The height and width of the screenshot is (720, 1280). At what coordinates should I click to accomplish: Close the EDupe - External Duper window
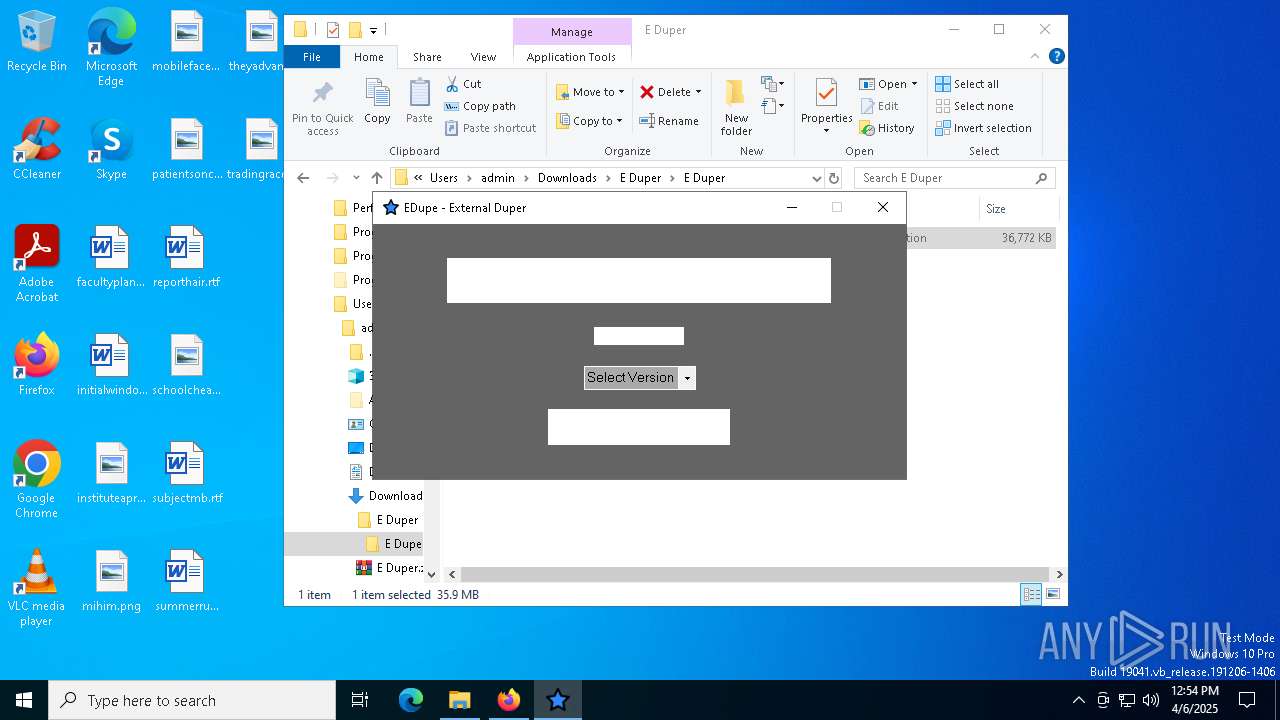click(x=882, y=208)
